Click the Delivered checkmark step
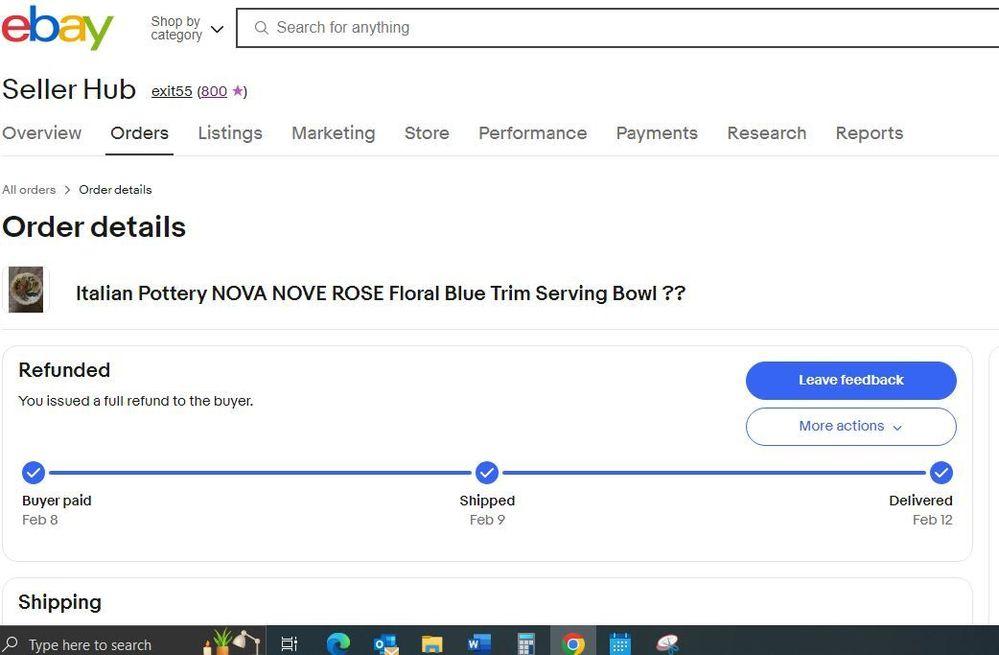 point(941,473)
